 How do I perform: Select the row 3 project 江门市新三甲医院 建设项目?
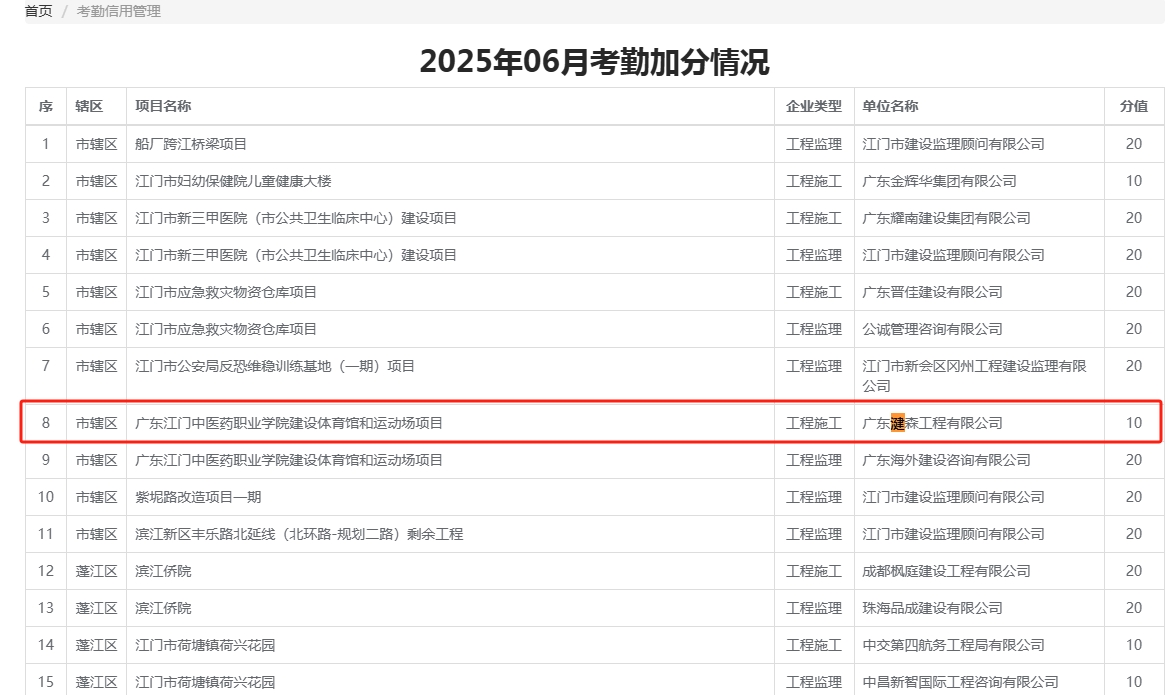coord(296,218)
